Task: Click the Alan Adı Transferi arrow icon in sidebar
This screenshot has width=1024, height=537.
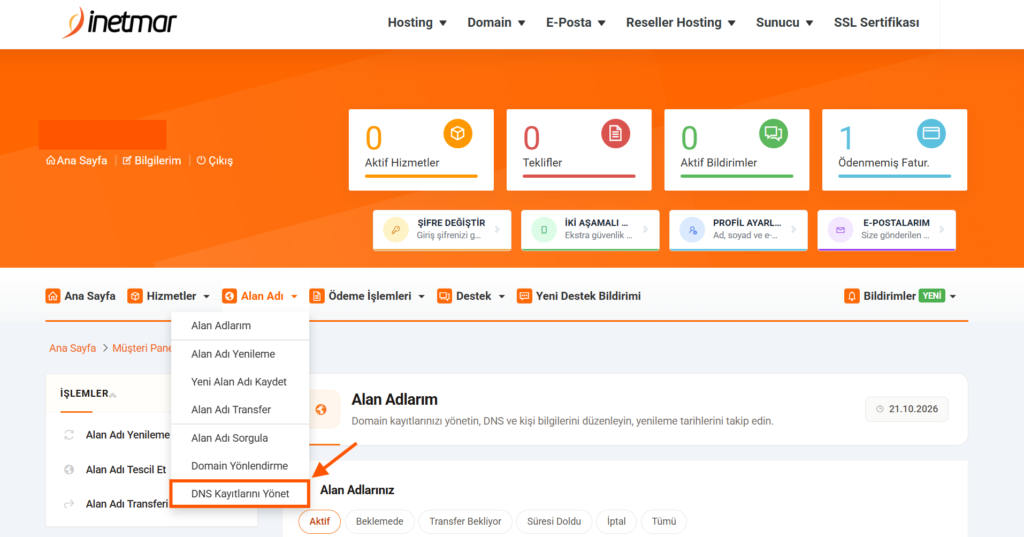Action: [69, 504]
